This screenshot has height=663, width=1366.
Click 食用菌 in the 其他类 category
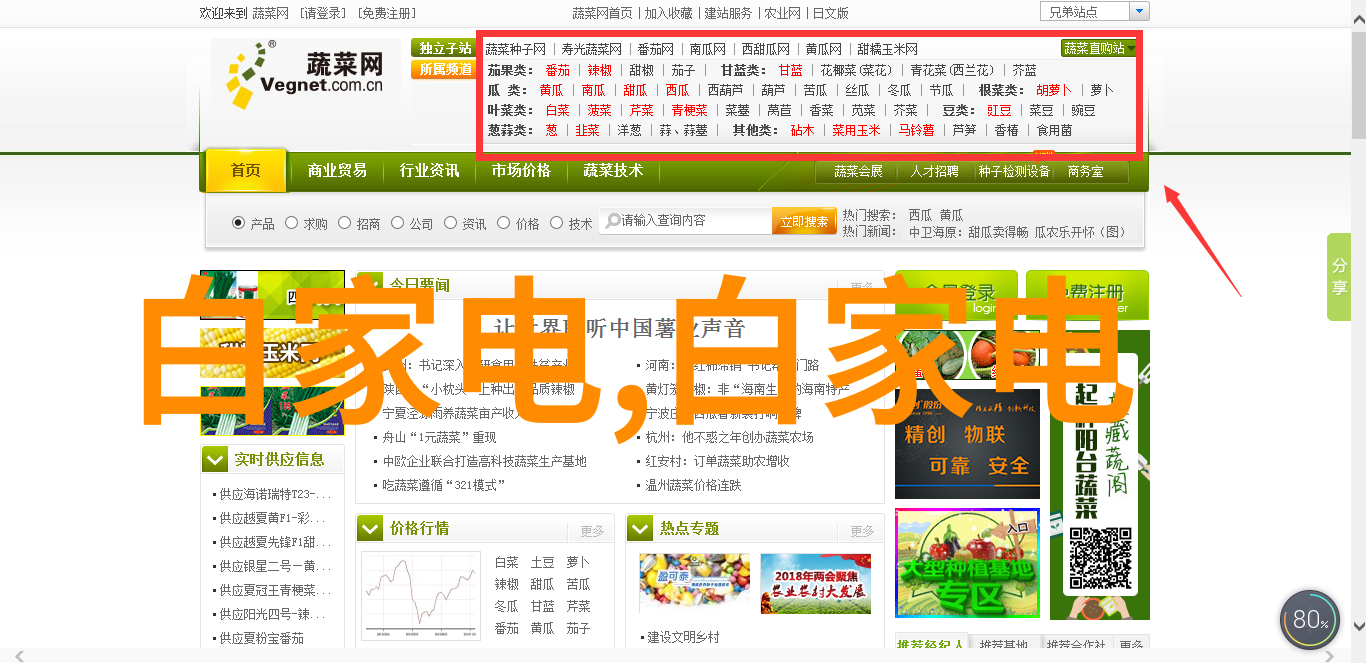1054,130
